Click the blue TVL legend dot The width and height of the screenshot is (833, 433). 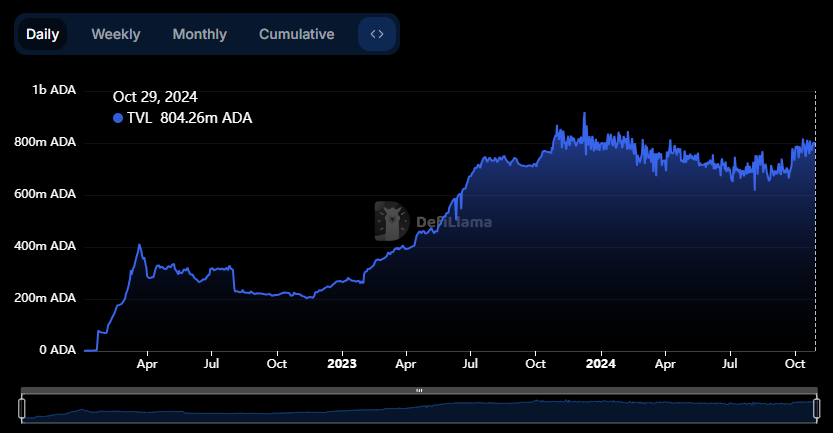click(118, 118)
